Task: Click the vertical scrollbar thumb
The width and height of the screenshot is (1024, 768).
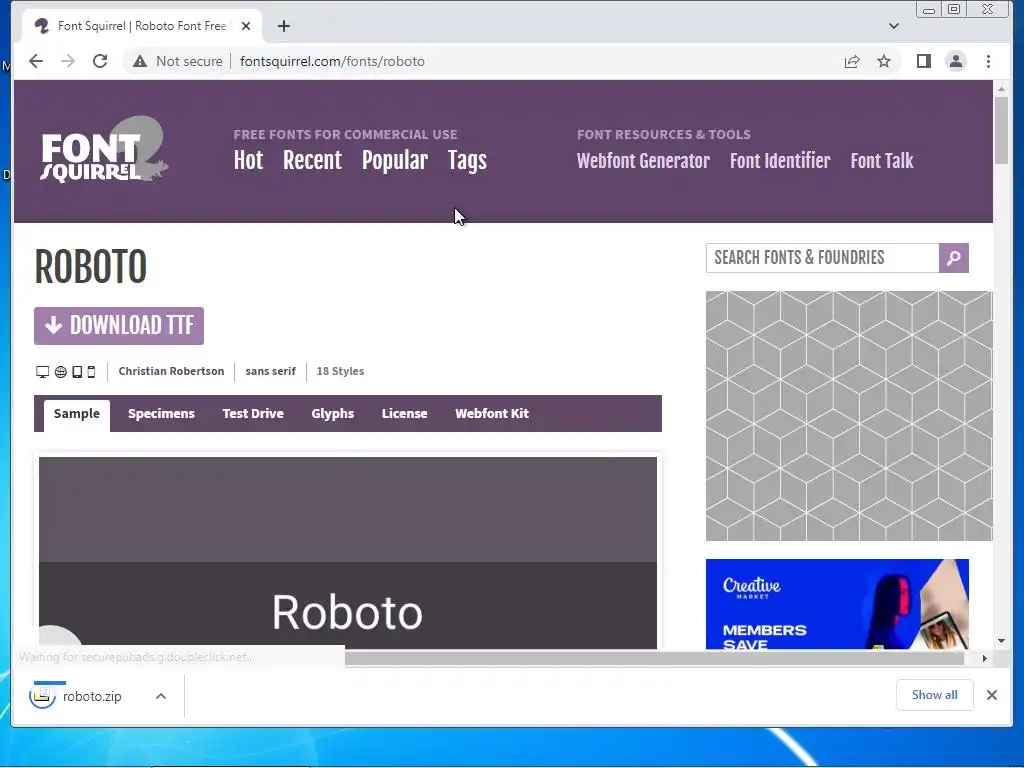Action: 1001,130
